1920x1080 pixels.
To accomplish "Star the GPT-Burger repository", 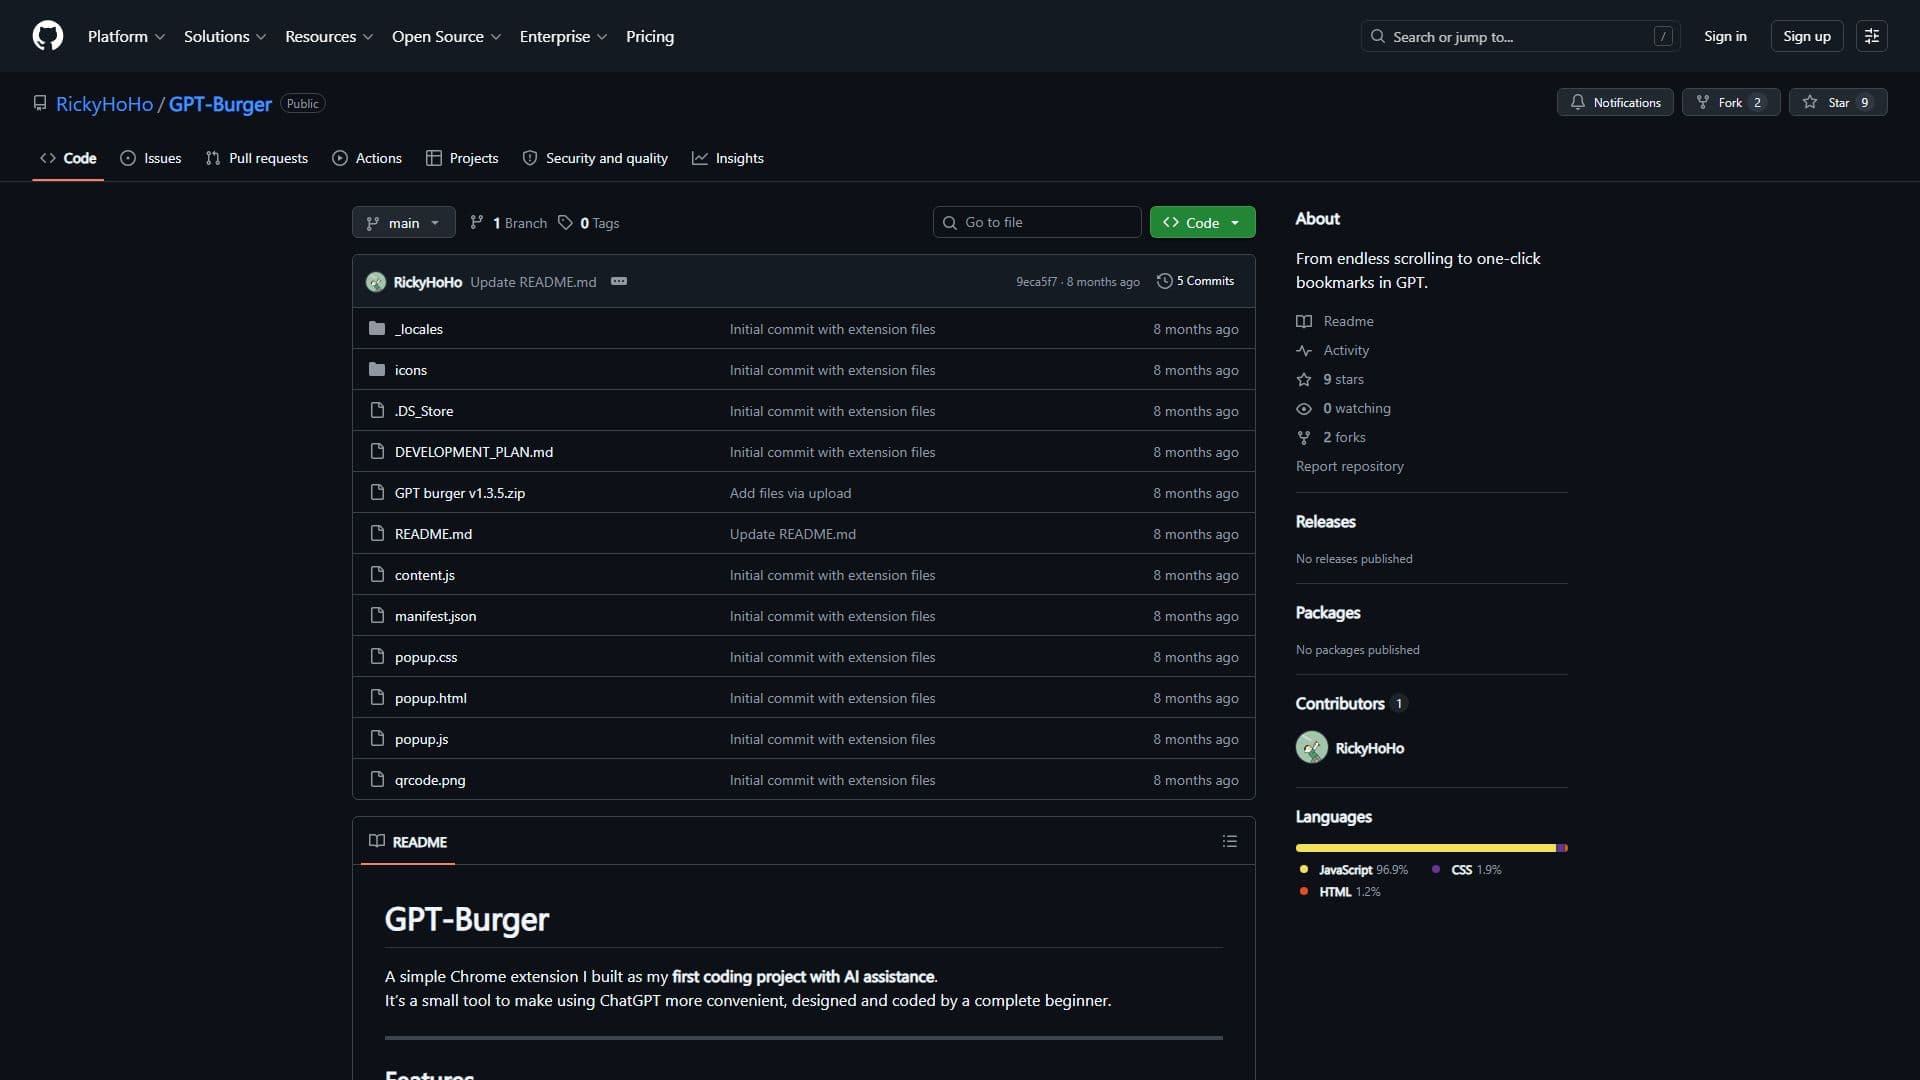I will tap(1838, 102).
